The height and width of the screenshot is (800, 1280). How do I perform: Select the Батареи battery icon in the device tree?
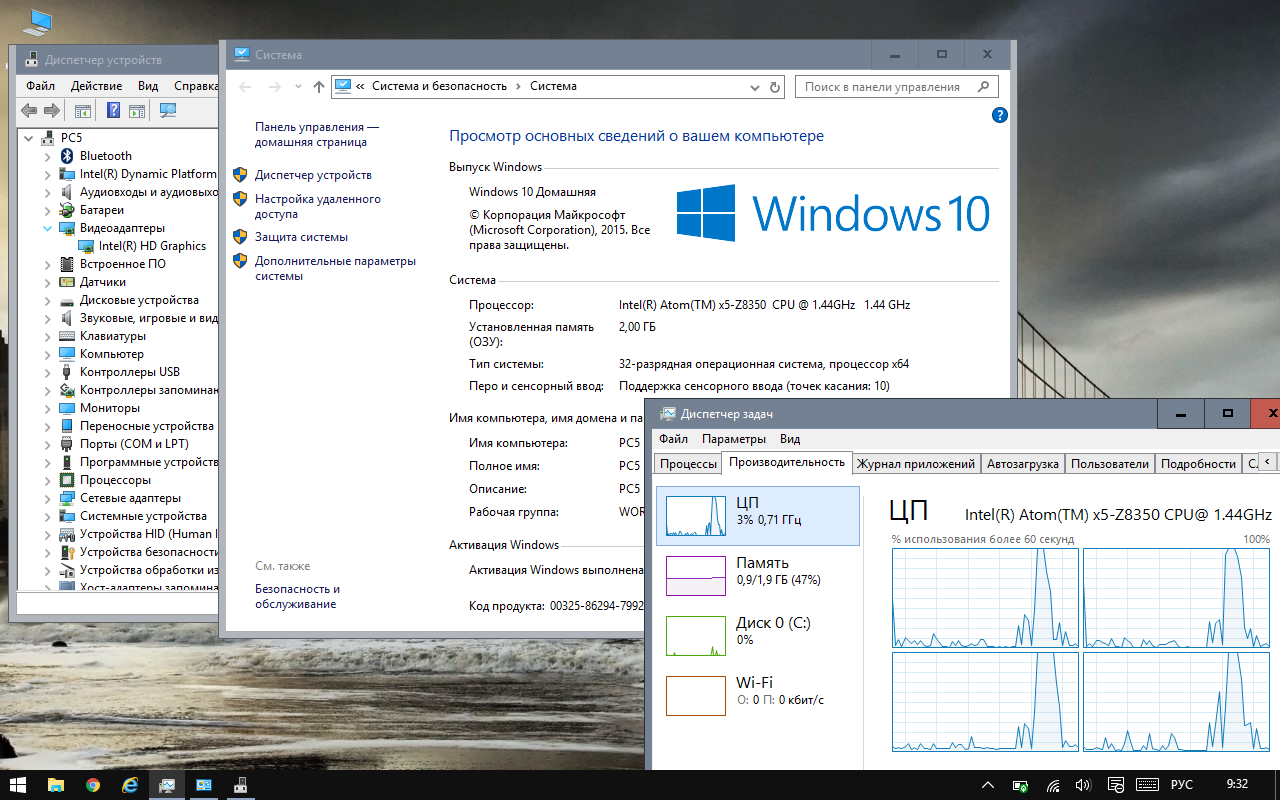(x=67, y=210)
